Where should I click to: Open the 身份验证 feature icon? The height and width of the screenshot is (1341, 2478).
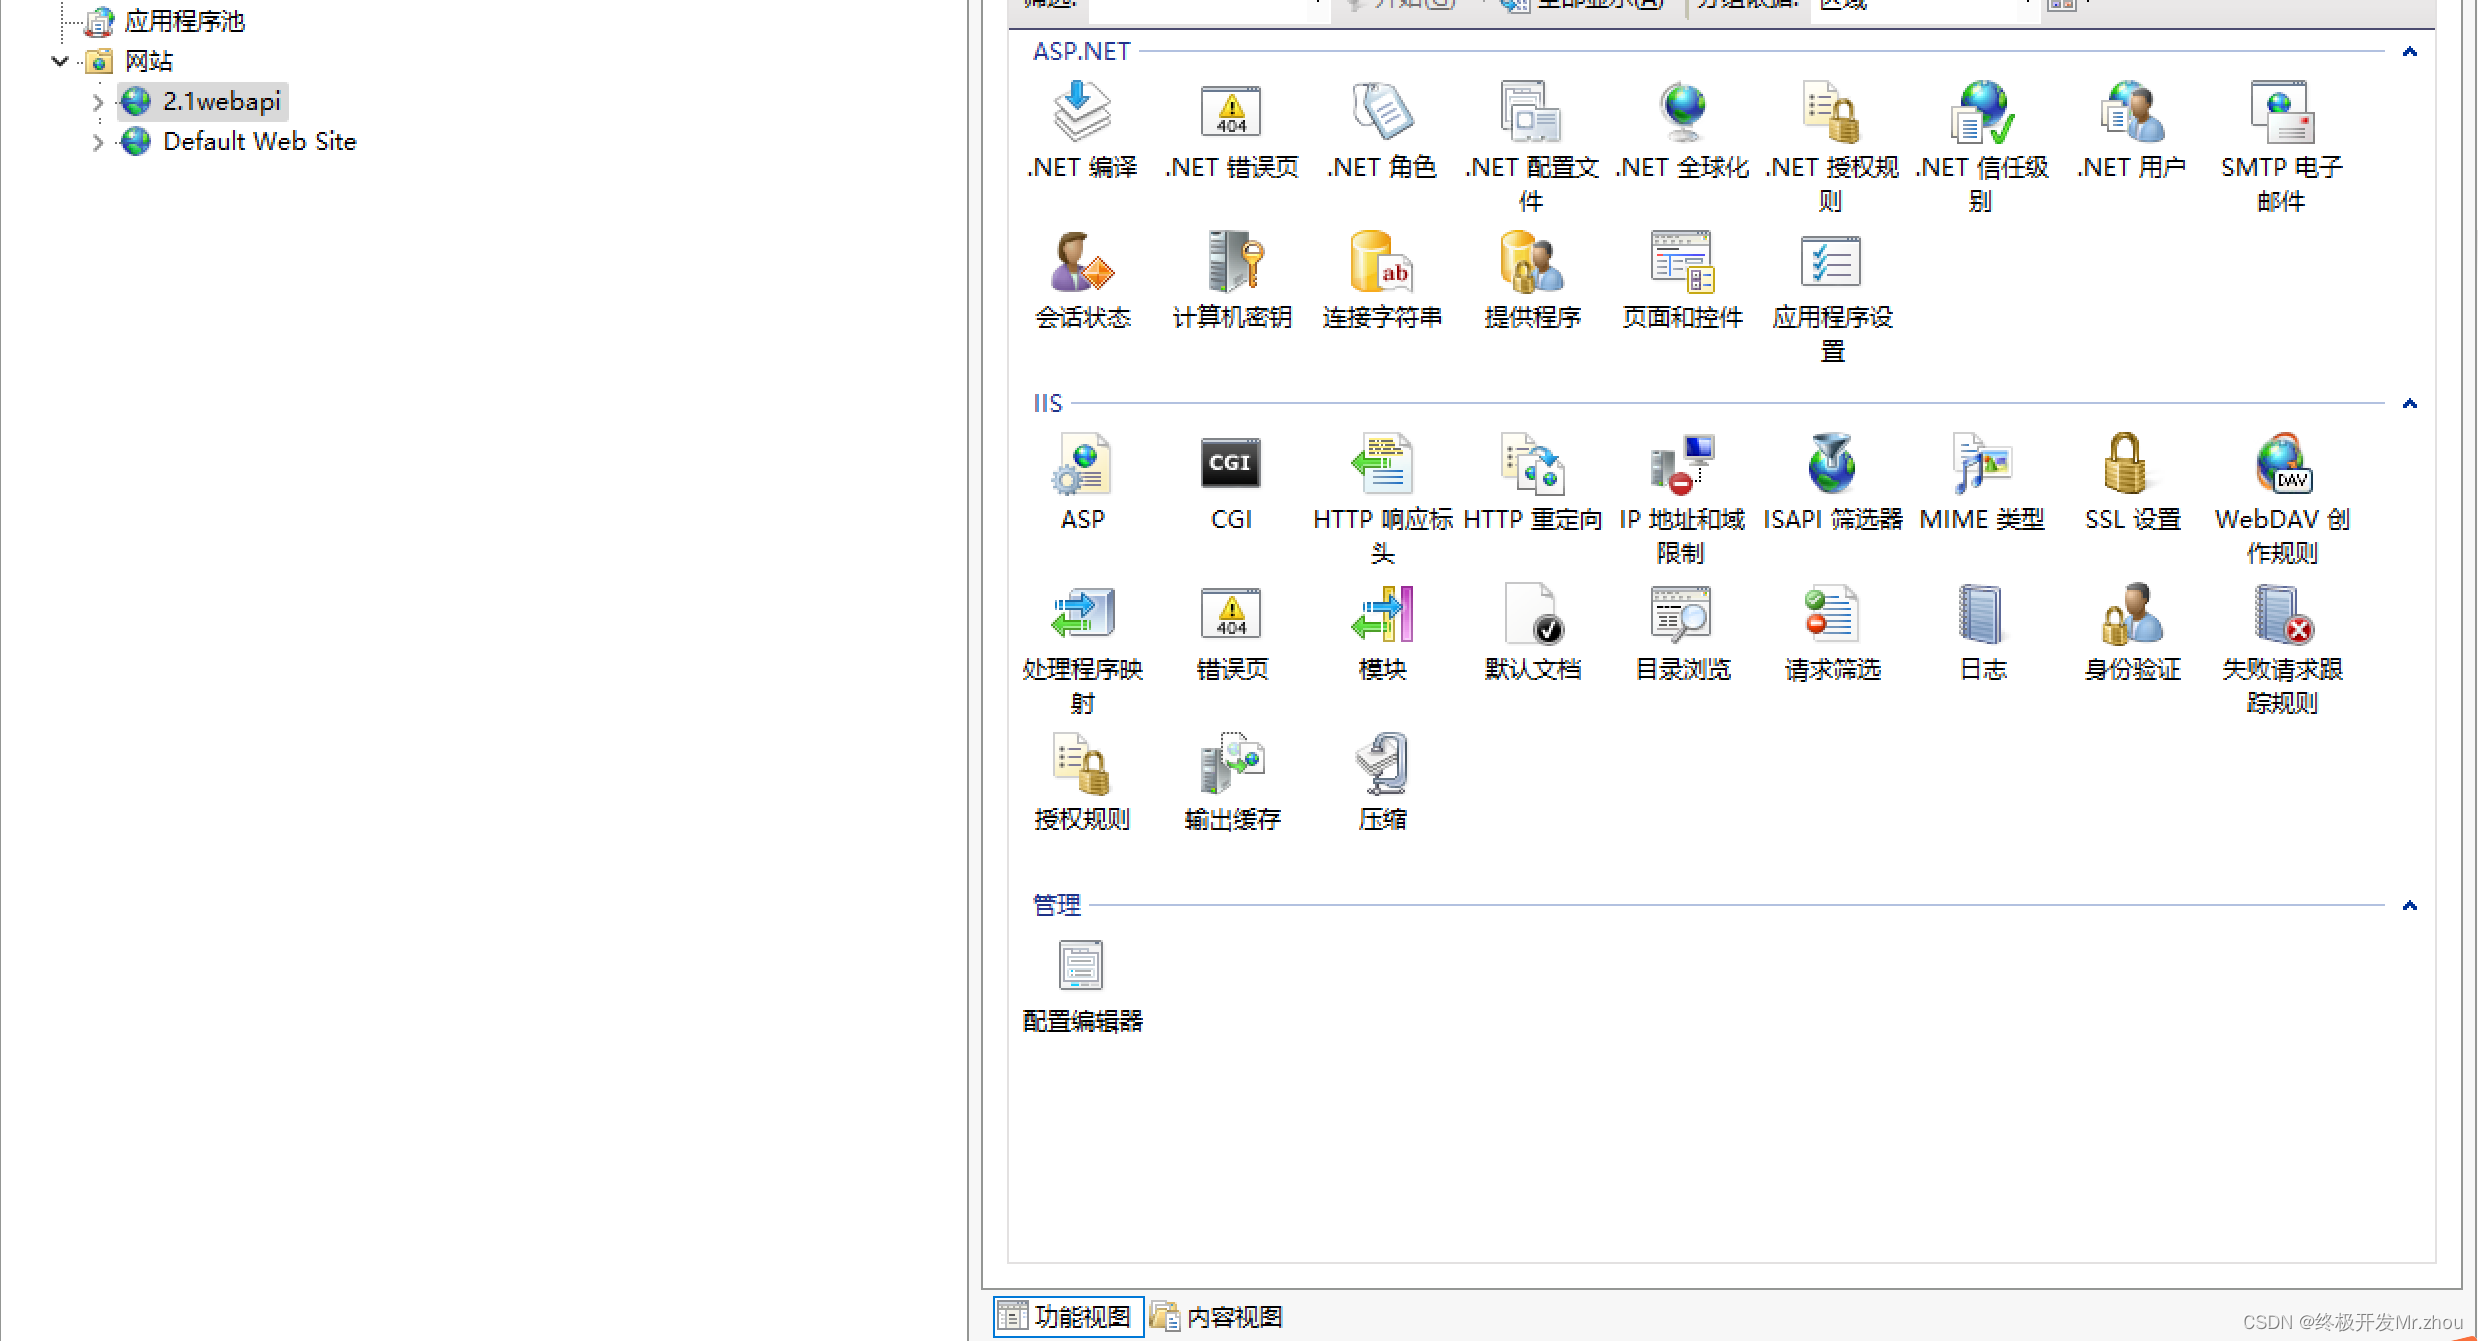pos(2132,614)
